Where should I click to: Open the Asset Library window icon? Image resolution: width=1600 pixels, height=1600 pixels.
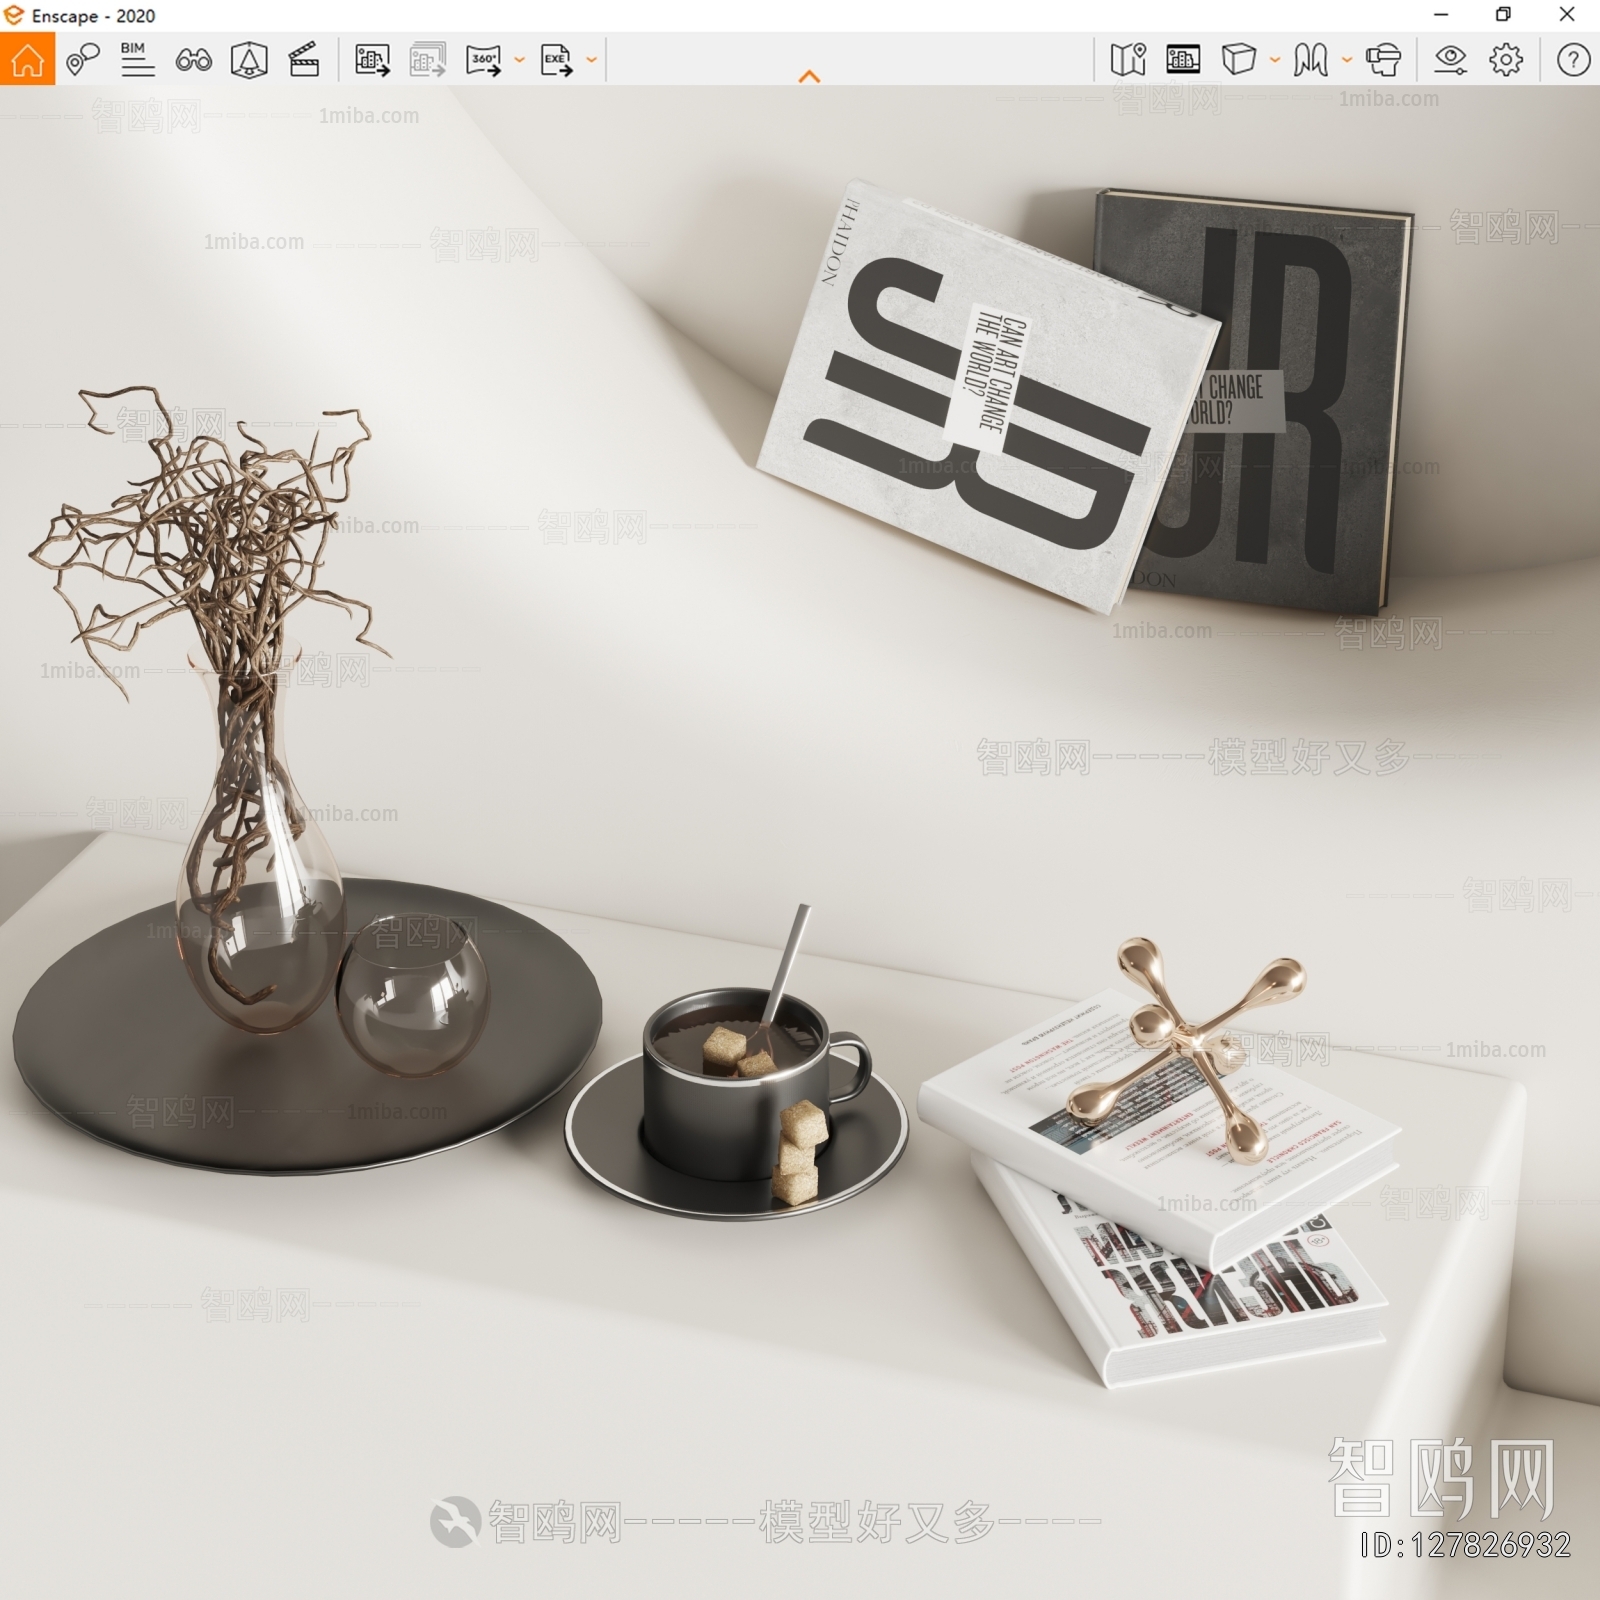[1183, 60]
